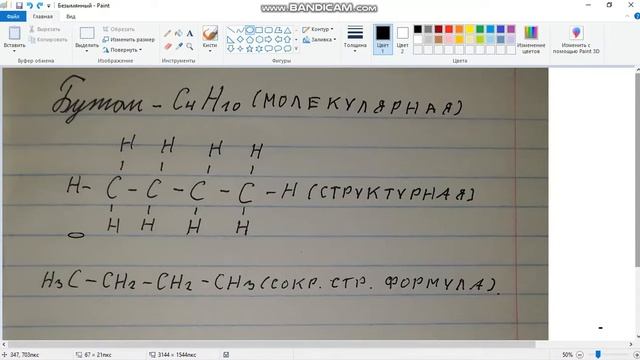Choose the down arrow shape

231,49
